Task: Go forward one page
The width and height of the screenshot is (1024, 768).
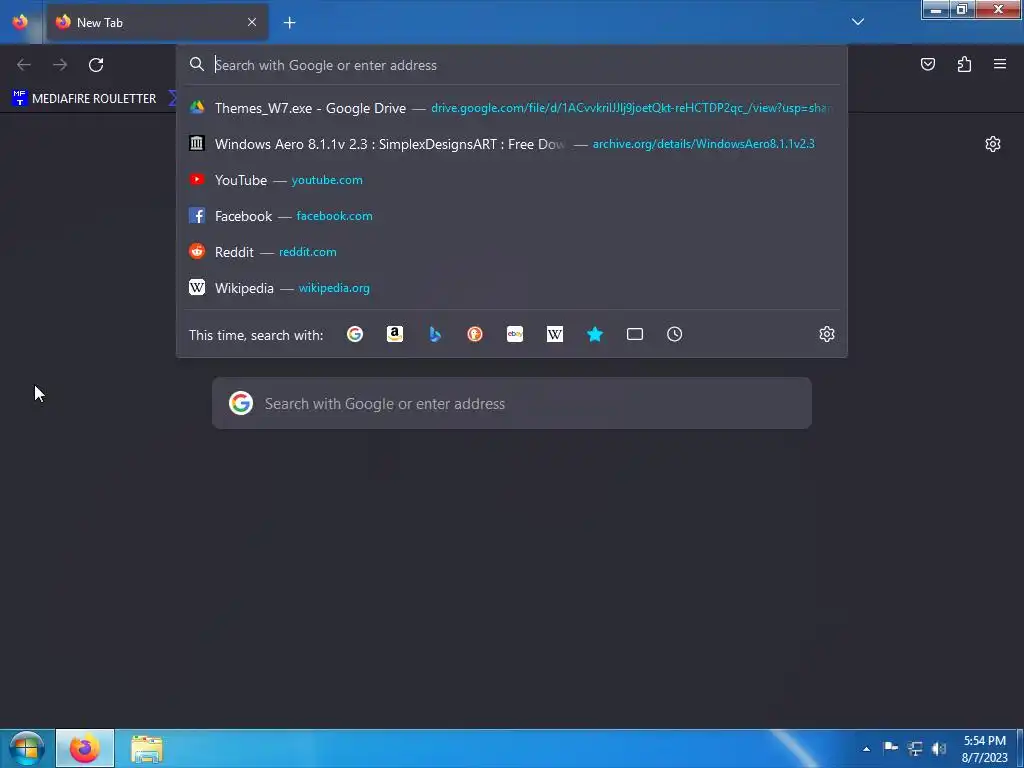Action: point(60,65)
